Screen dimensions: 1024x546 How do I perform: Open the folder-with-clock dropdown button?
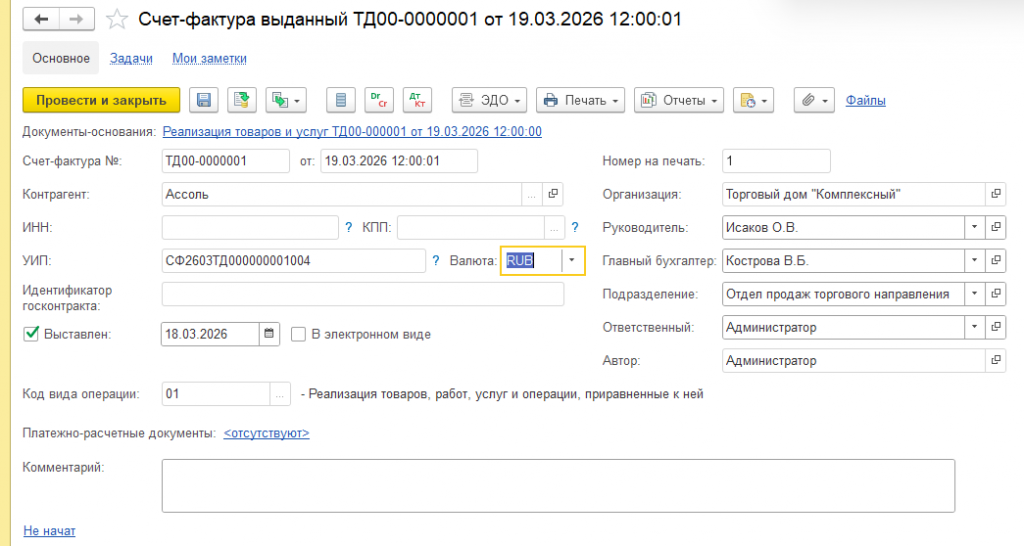[x=753, y=100]
